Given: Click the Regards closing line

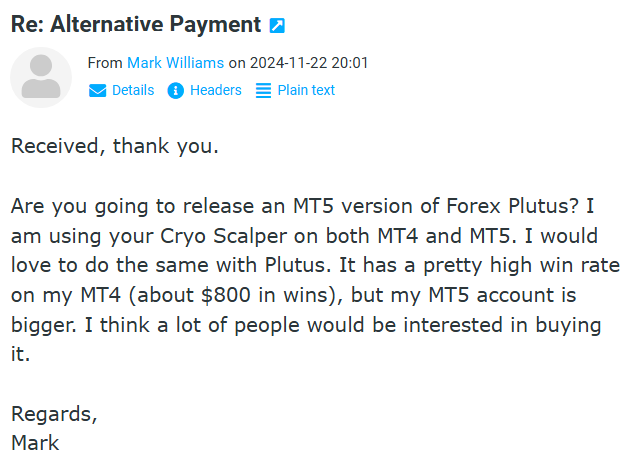Looking at the screenshot, I should 54,413.
